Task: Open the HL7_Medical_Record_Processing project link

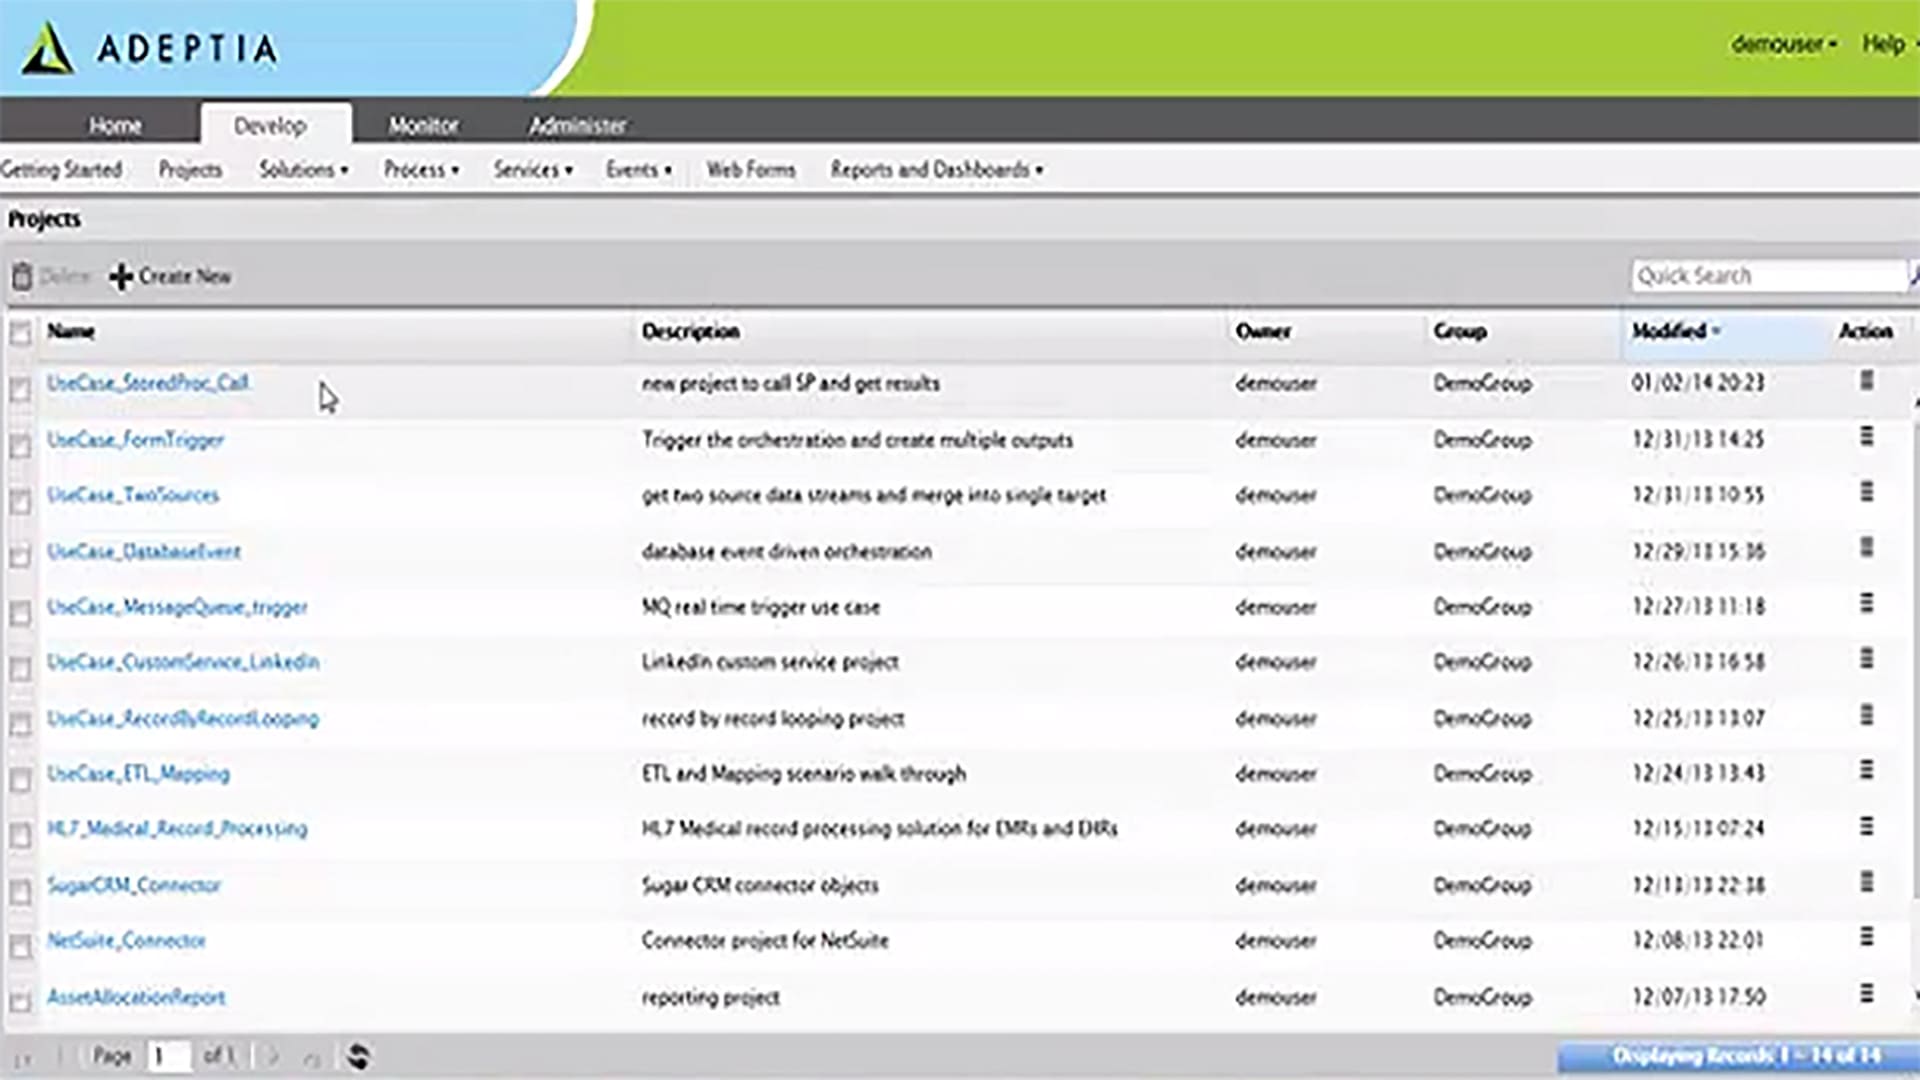Action: pyautogui.click(x=177, y=829)
